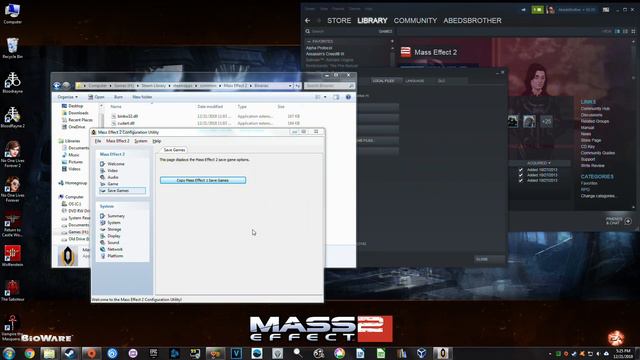Open the Help menu in Configuration Utility

pos(157,141)
